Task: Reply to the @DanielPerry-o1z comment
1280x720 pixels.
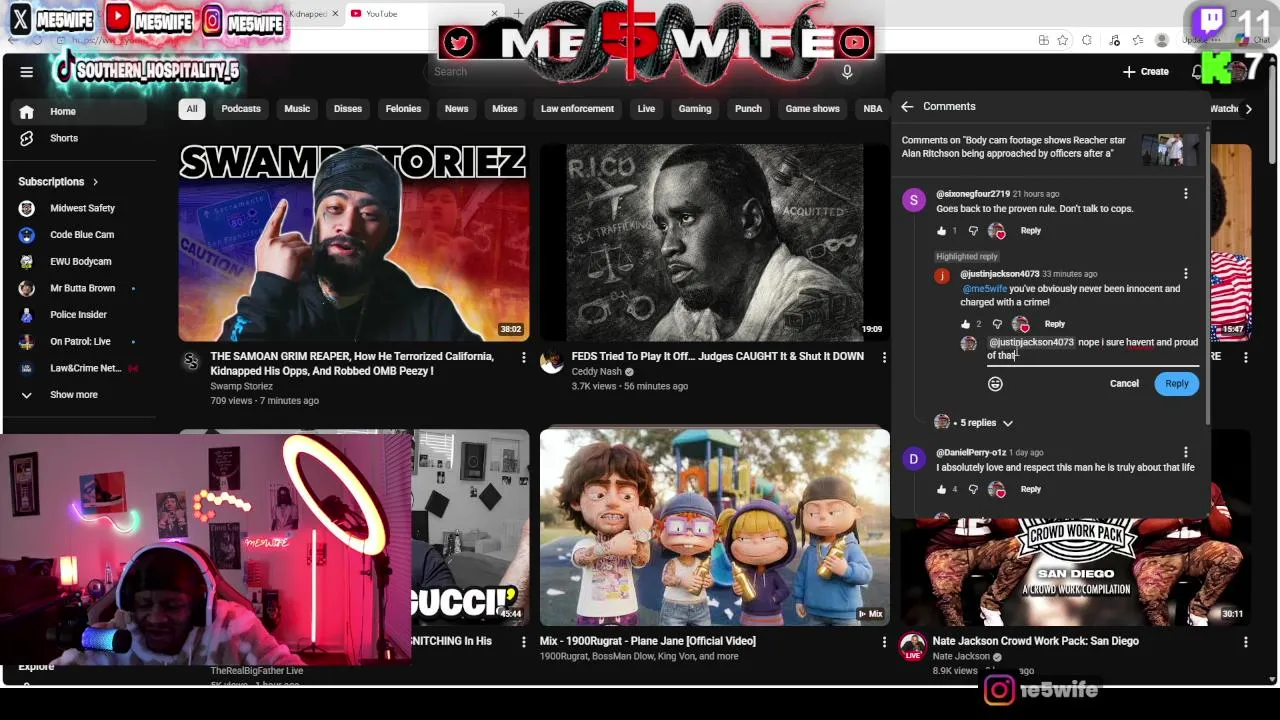Action: pos(1030,489)
